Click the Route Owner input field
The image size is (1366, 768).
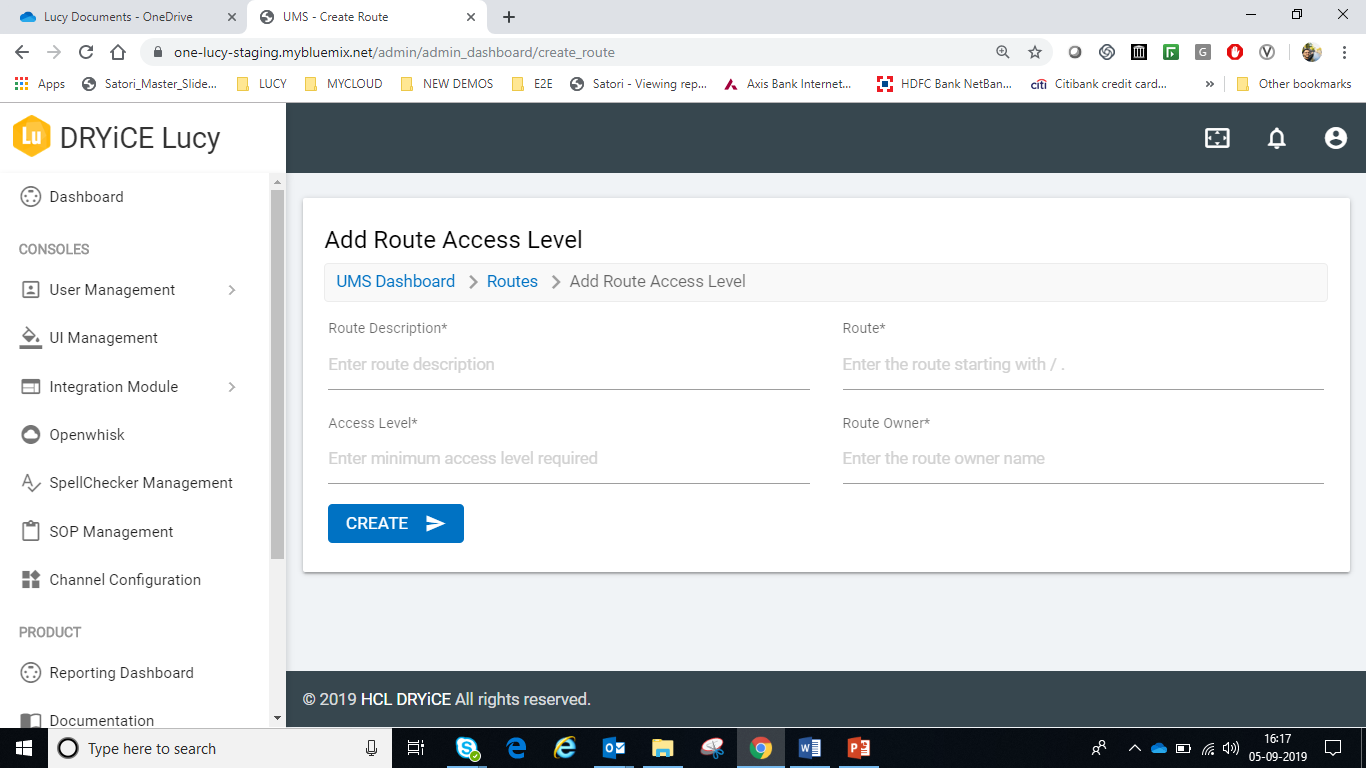click(1083, 459)
